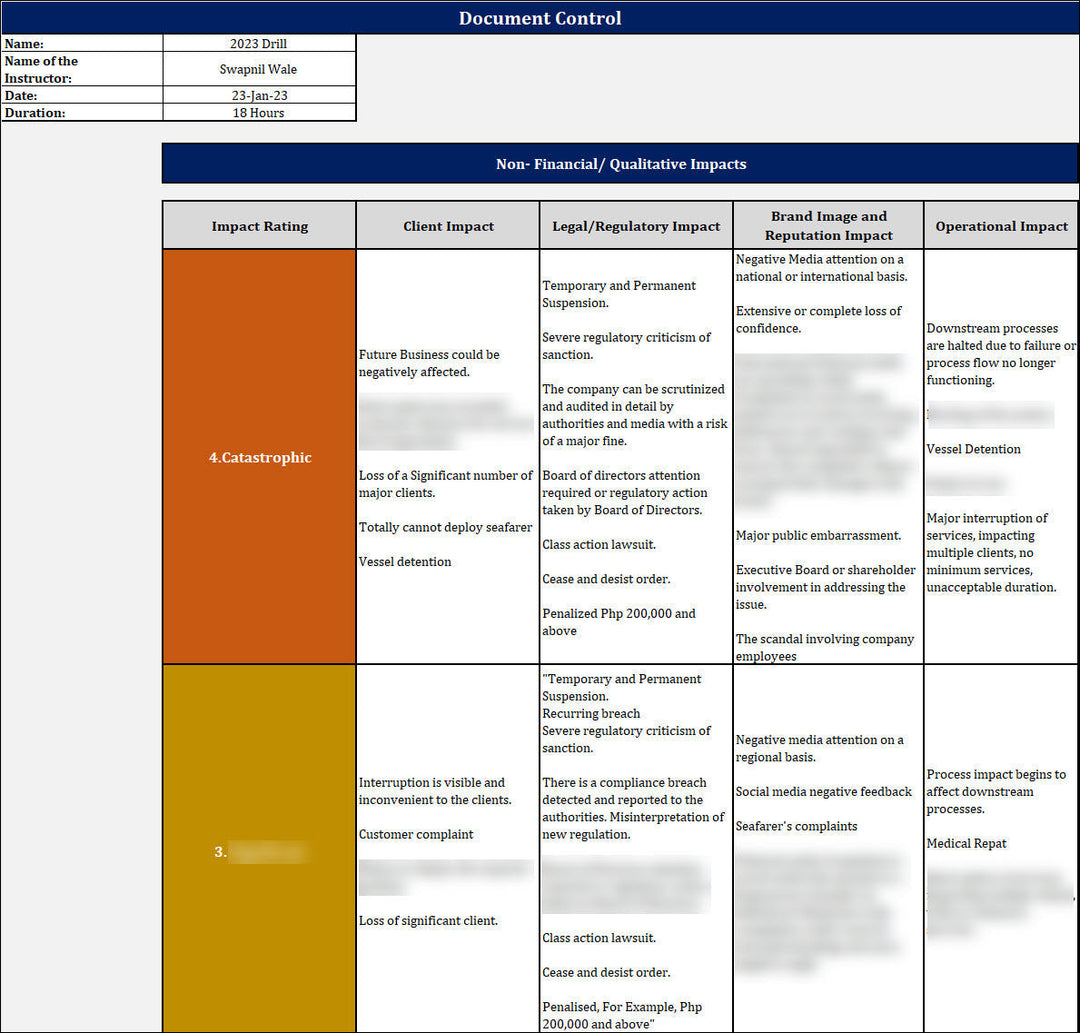Click the cell mentioning 'Medical Repat'
The image size is (1080, 1033).
point(1001,845)
